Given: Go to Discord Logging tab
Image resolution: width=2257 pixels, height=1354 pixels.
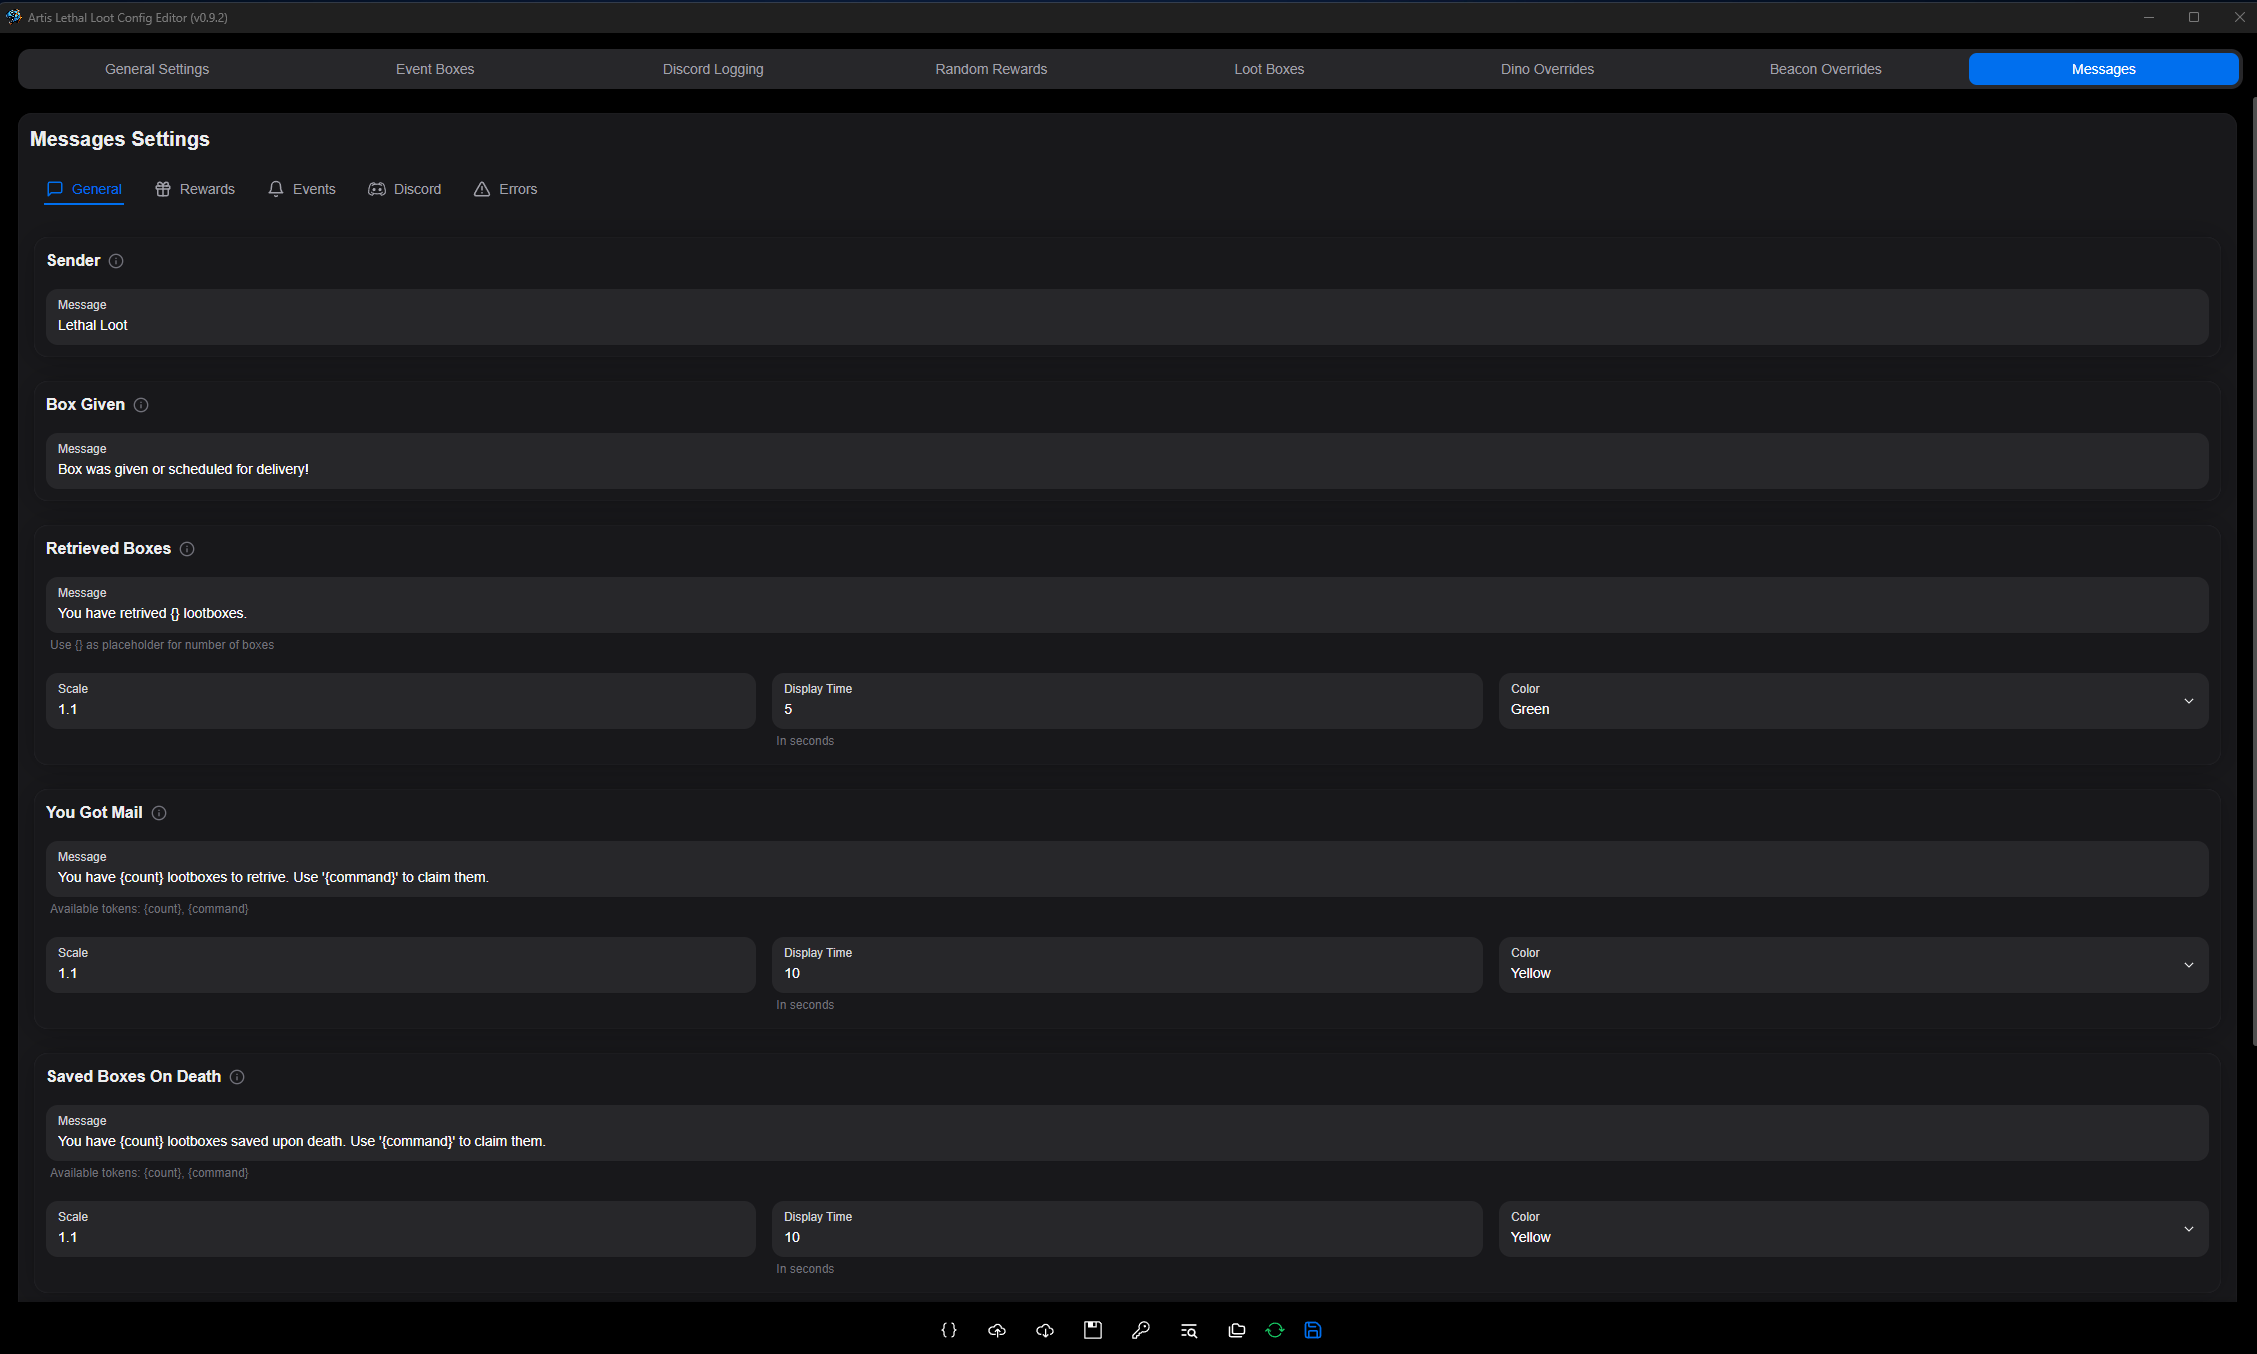Looking at the screenshot, I should pos(712,69).
